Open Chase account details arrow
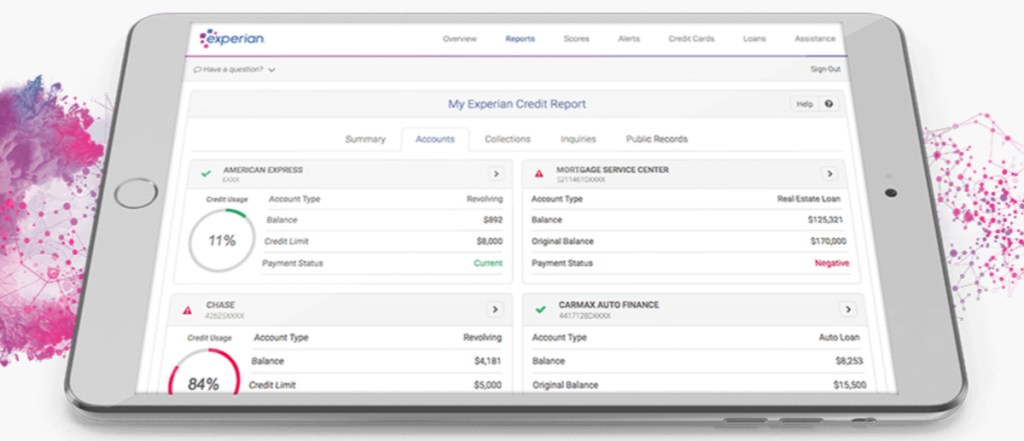This screenshot has width=1024, height=441. 493,310
